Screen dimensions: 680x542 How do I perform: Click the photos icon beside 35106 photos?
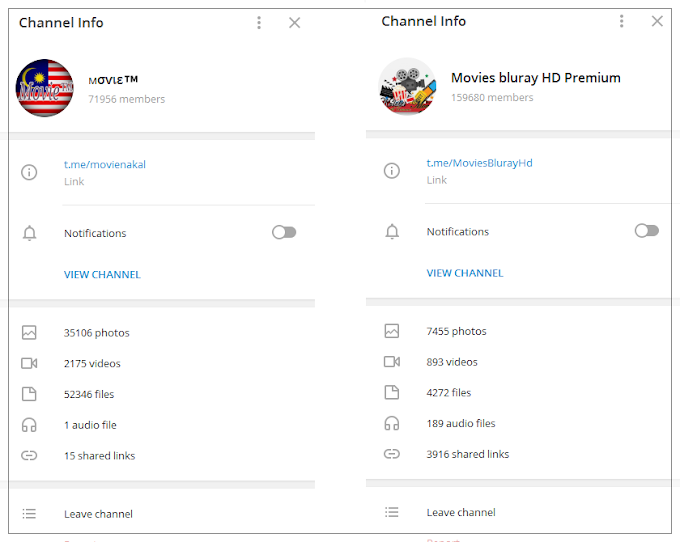pyautogui.click(x=29, y=333)
